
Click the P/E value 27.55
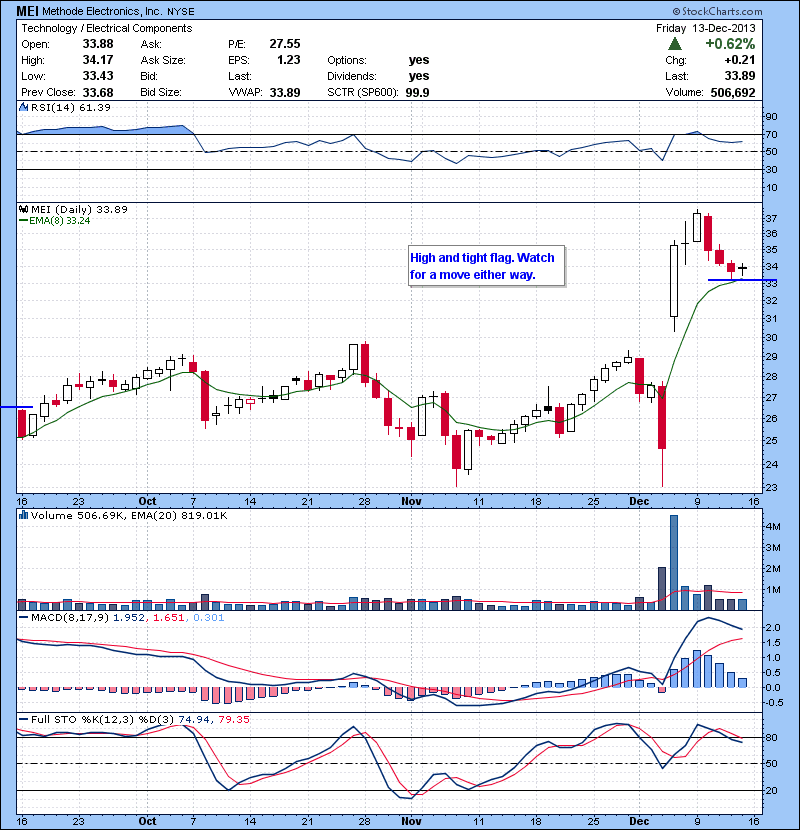[x=285, y=44]
